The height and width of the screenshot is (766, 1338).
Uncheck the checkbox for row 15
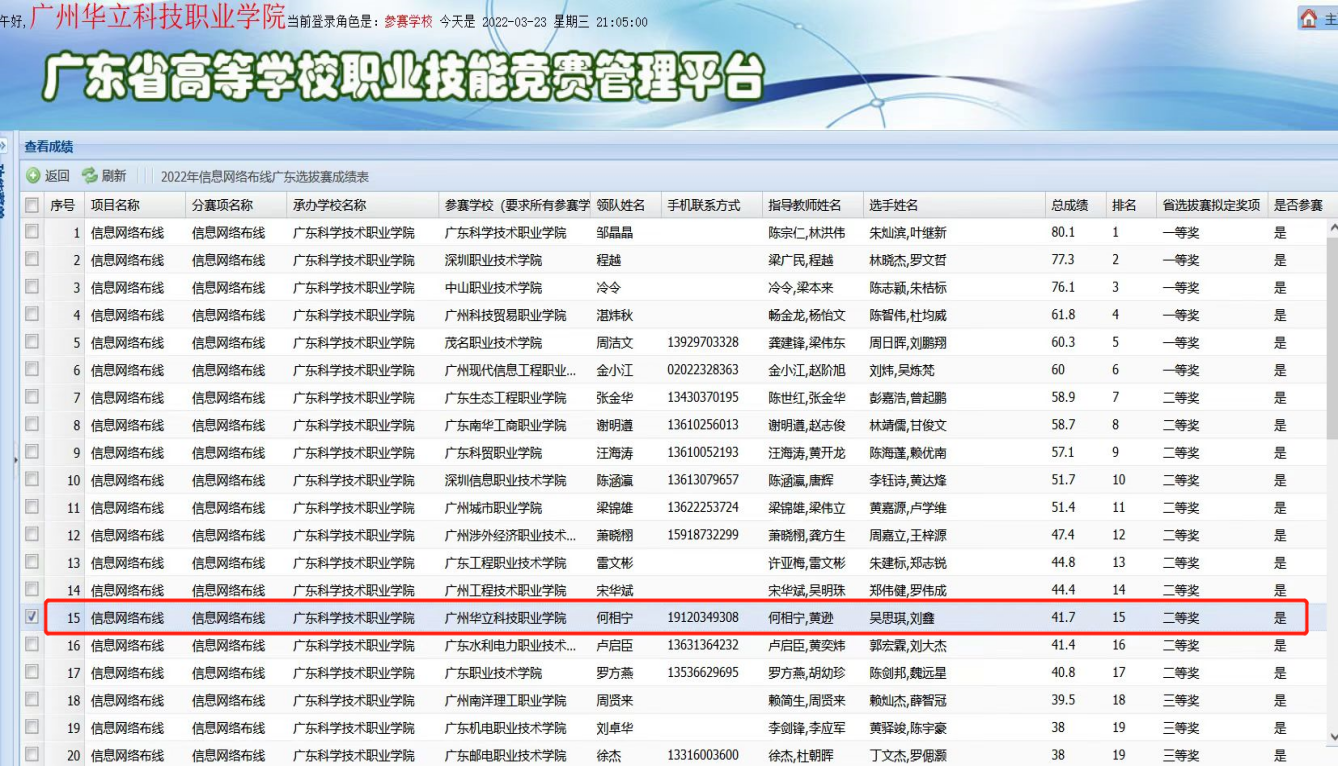tap(33, 617)
